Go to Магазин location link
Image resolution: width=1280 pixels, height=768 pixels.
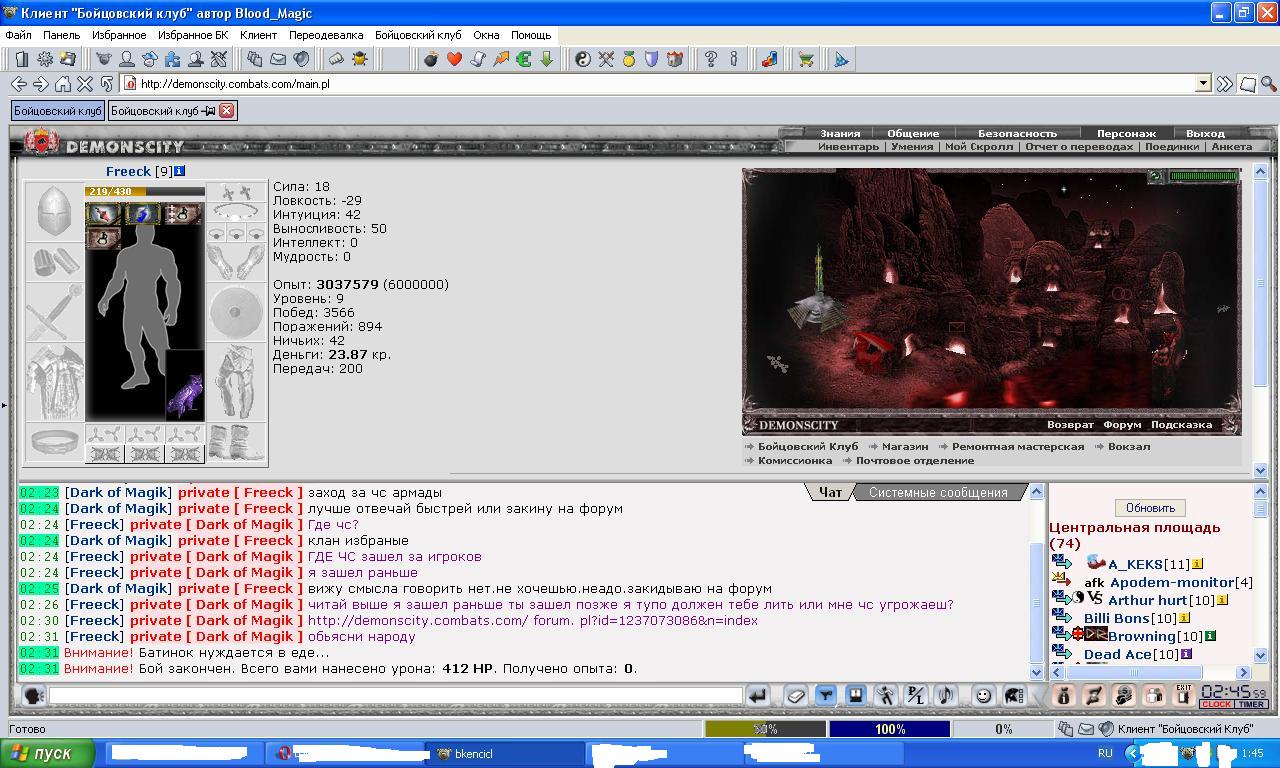point(905,446)
